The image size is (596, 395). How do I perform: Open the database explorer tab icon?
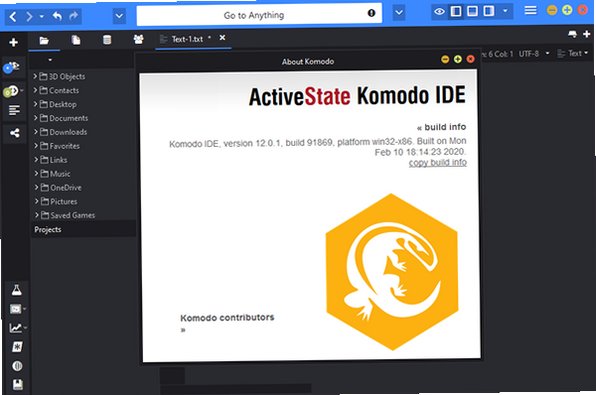click(107, 40)
